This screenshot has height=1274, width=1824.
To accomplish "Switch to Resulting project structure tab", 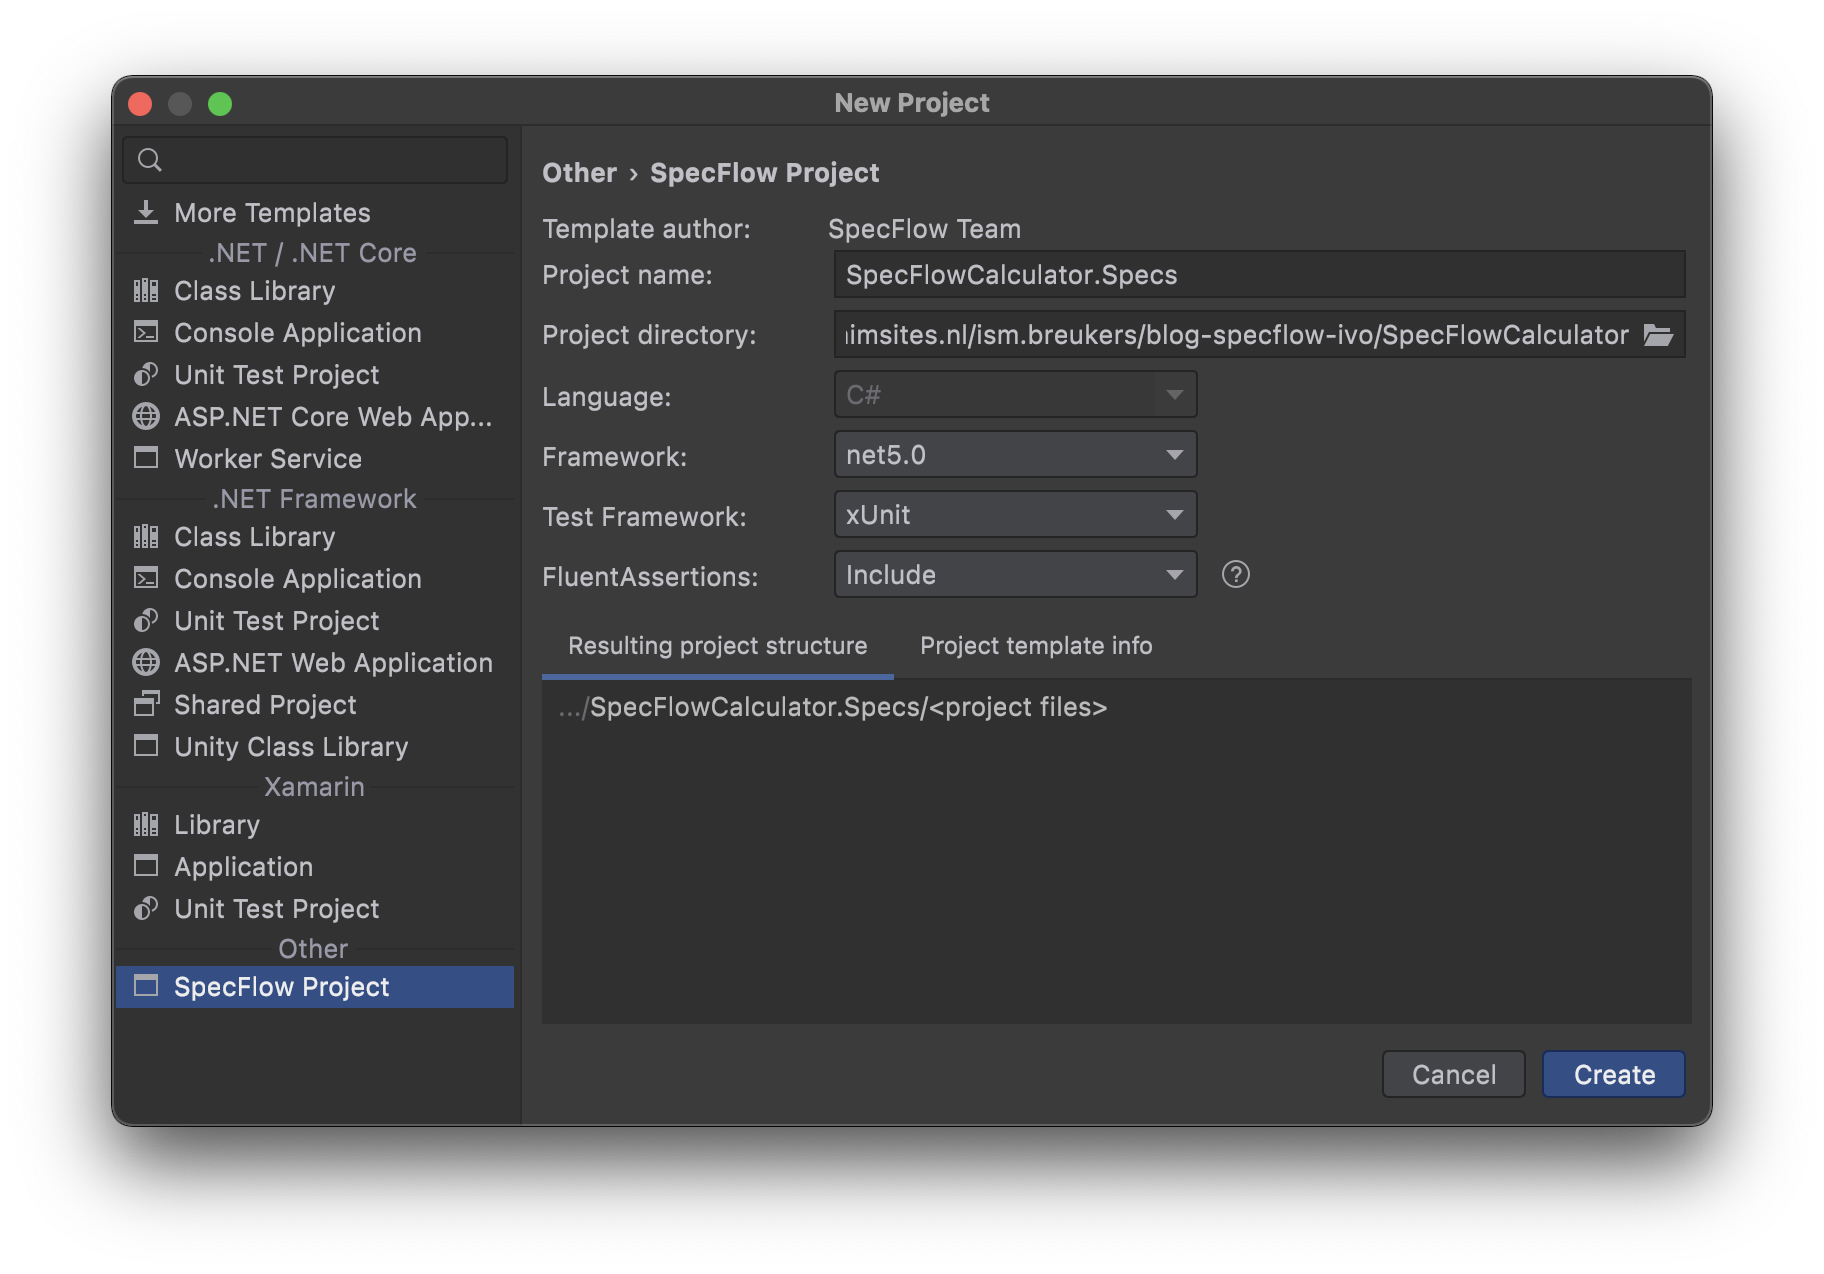I will pos(717,646).
